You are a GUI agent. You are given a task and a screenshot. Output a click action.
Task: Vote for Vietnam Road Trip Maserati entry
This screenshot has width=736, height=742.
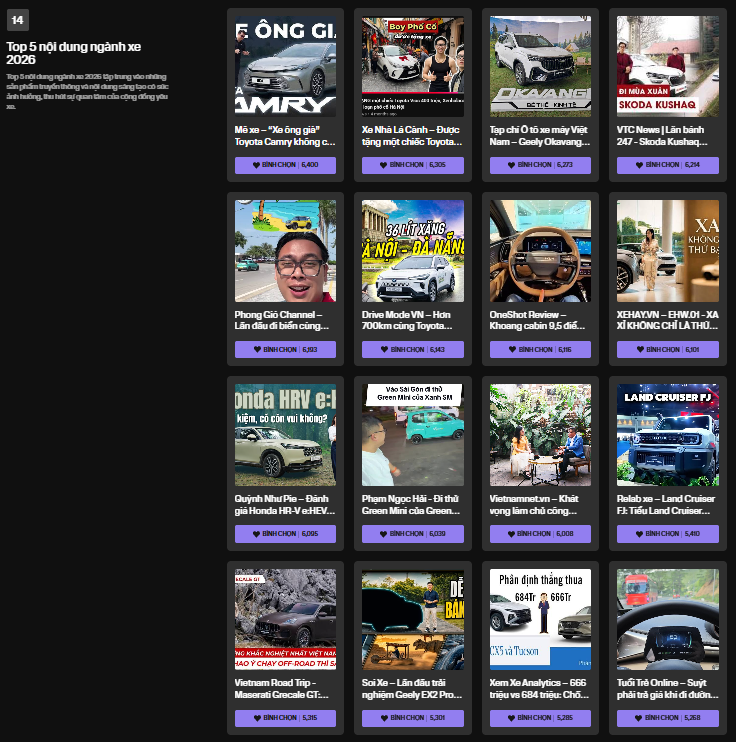pyautogui.click(x=285, y=718)
